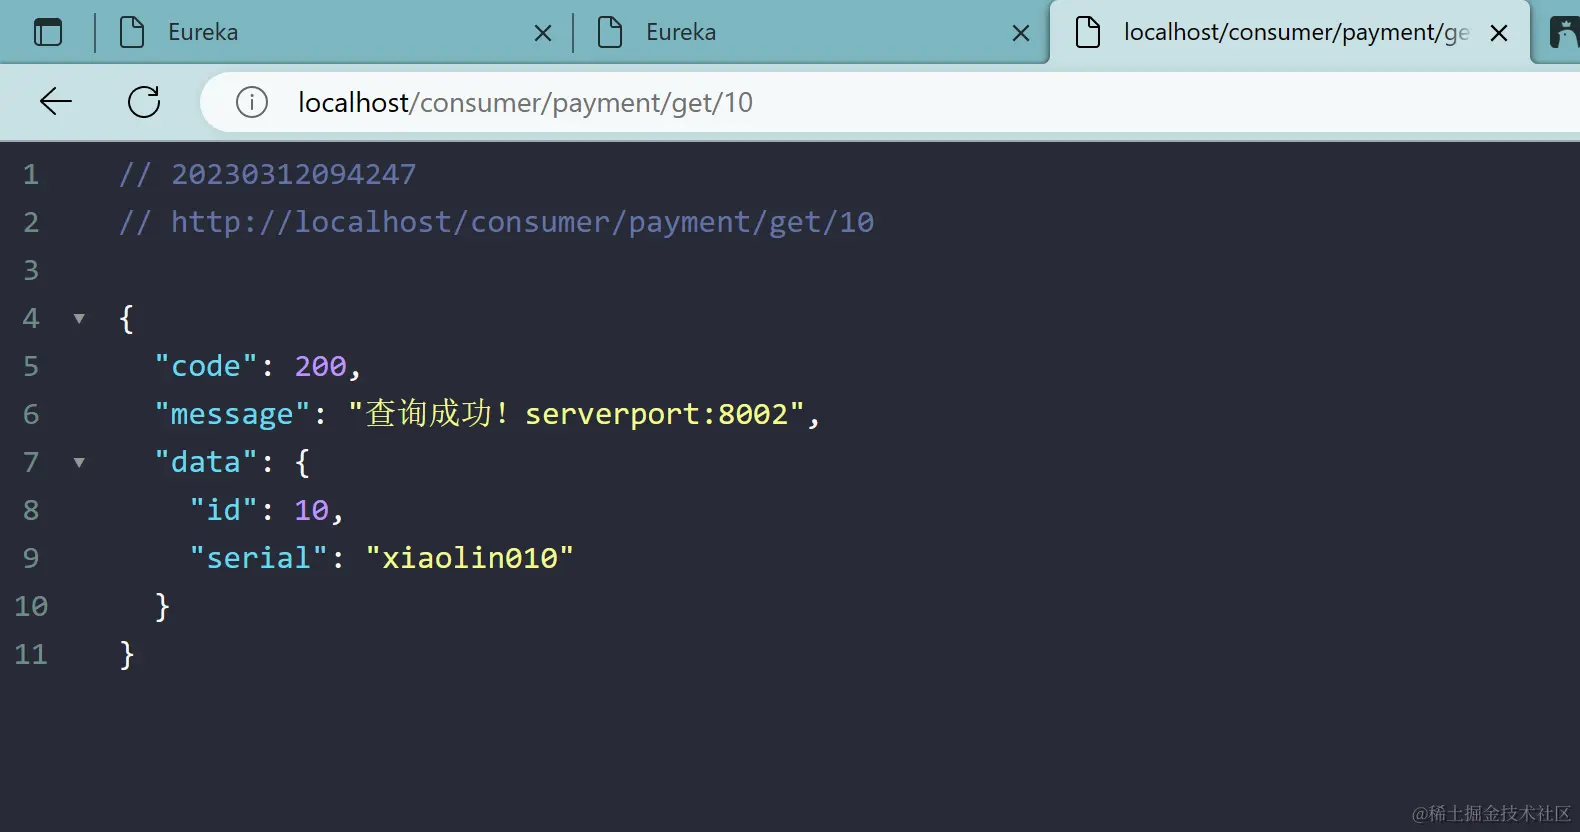This screenshot has height=832, width=1580.
Task: Click the "xiaolin010" string value
Action: coord(470,558)
